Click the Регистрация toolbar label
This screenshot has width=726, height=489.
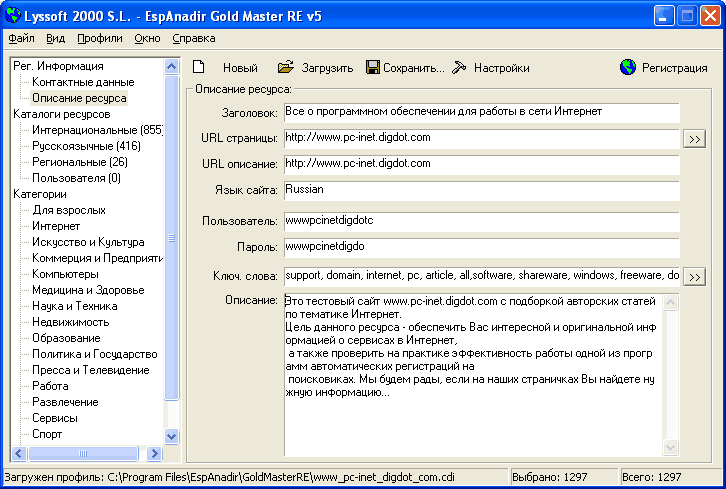(x=674, y=68)
